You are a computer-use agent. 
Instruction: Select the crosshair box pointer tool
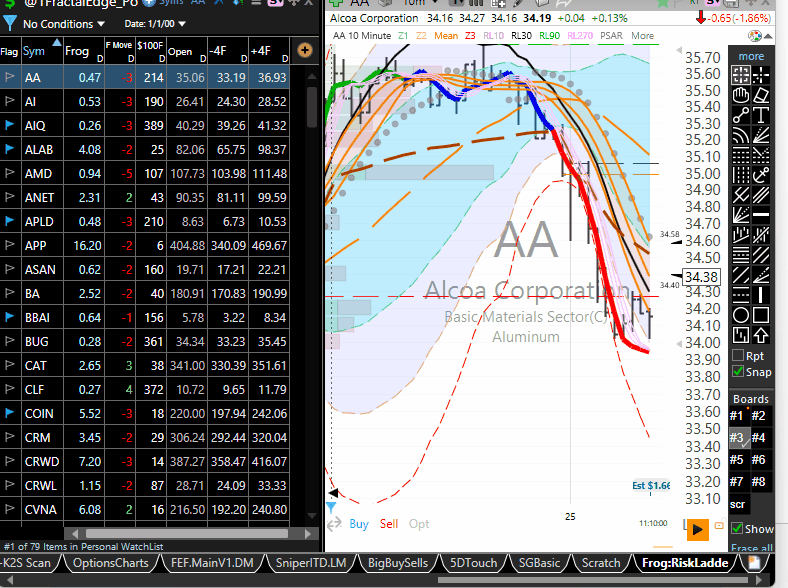point(740,75)
